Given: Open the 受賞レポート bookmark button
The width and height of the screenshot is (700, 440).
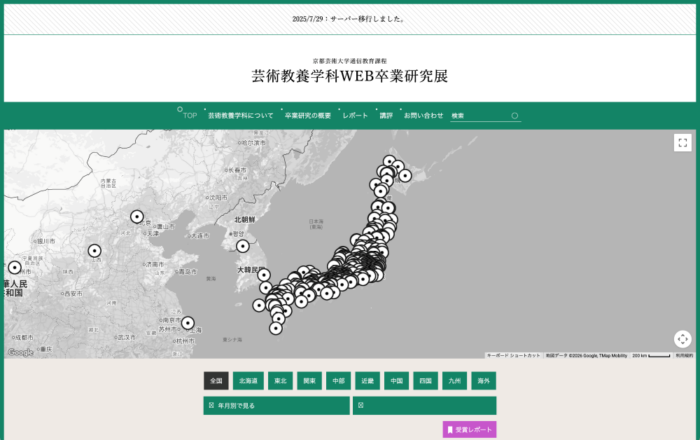Looking at the screenshot, I should [x=469, y=429].
